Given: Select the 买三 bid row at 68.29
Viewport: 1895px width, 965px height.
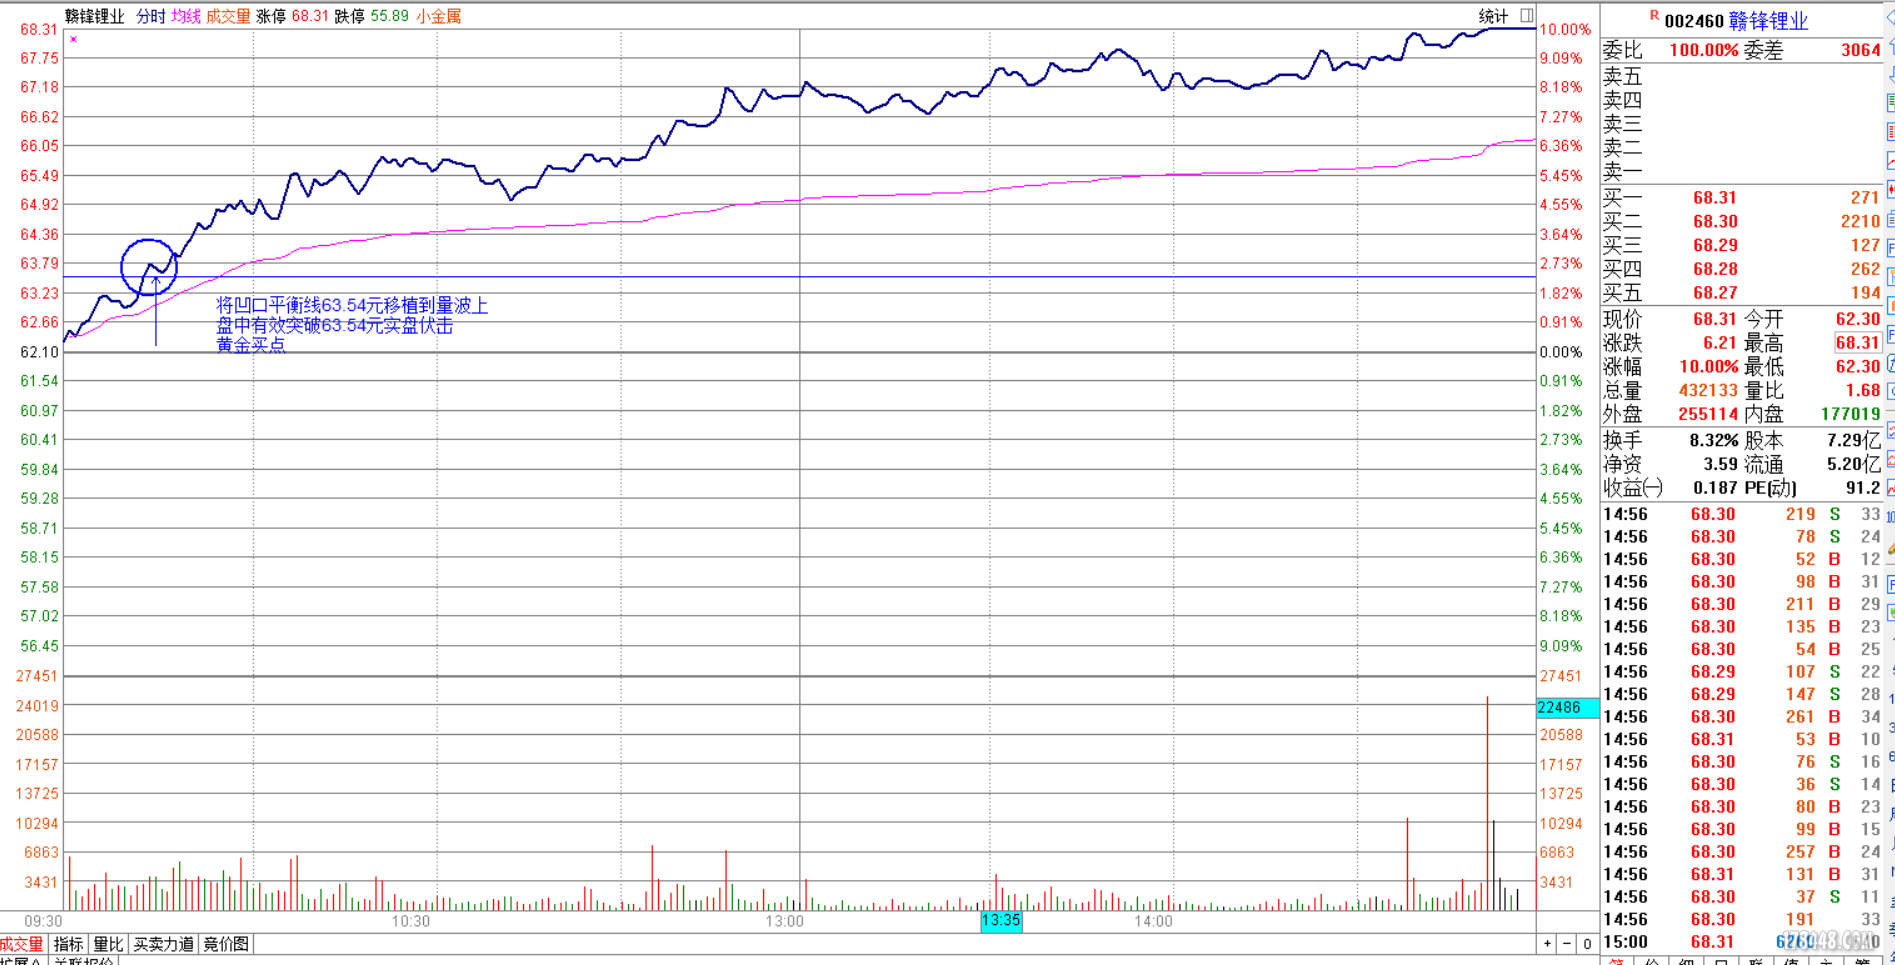Looking at the screenshot, I should pyautogui.click(x=1741, y=245).
